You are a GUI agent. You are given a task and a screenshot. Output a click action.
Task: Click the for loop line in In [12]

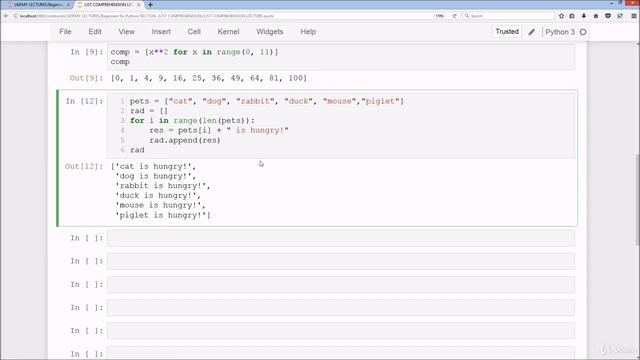192,121
